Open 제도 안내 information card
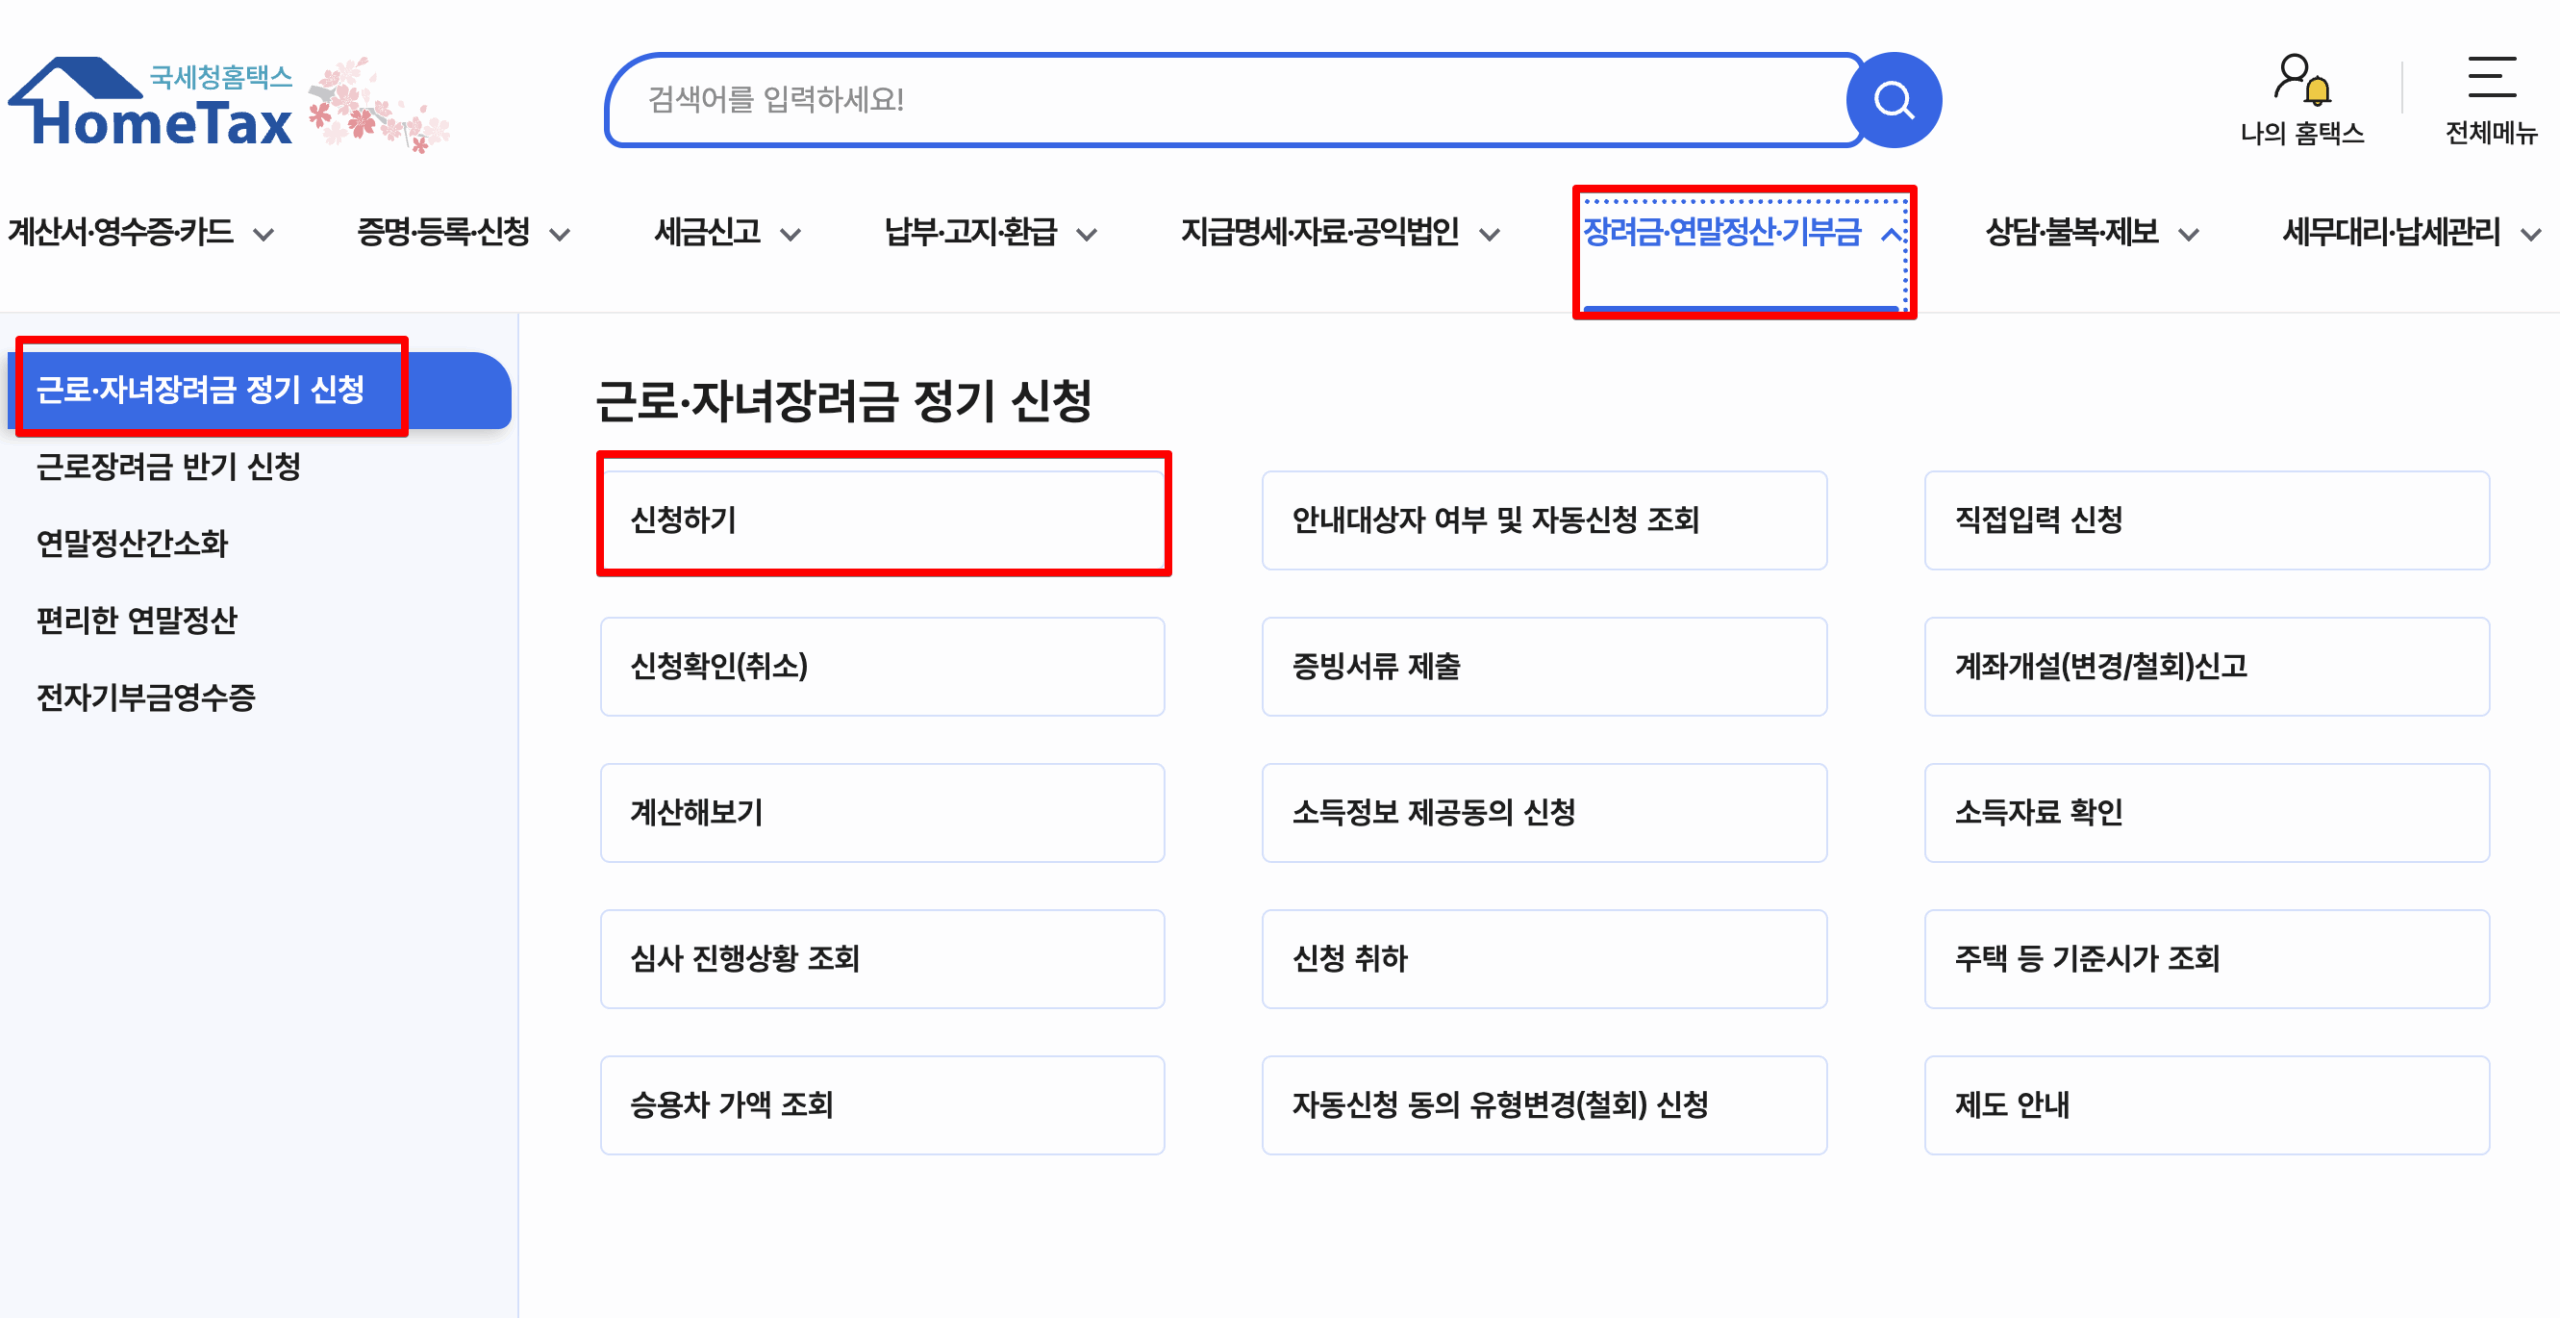The image size is (2560, 1318). coord(2207,1105)
